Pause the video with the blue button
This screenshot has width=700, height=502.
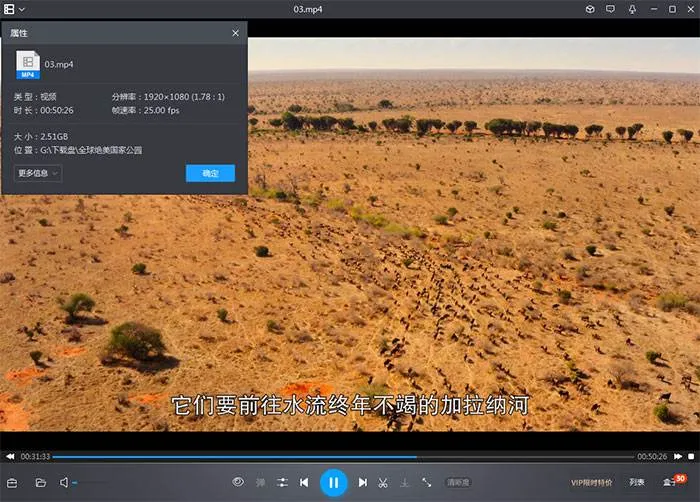point(333,482)
